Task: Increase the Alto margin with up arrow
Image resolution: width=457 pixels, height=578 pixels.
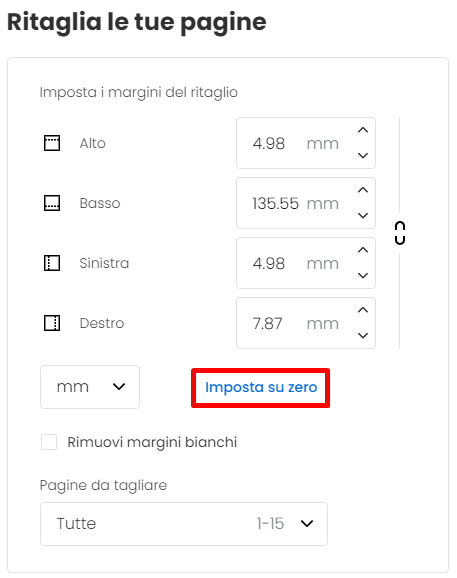Action: coord(363,130)
